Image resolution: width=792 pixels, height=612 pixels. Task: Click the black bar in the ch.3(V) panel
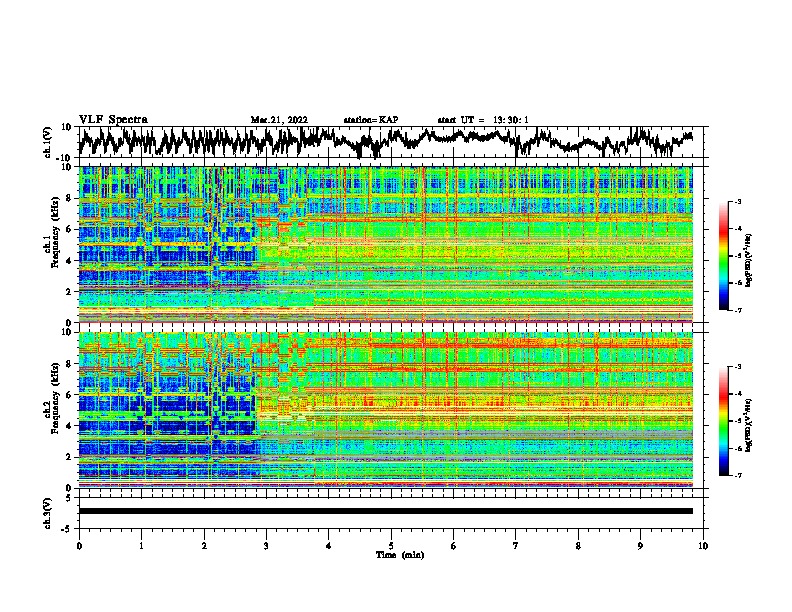386,511
